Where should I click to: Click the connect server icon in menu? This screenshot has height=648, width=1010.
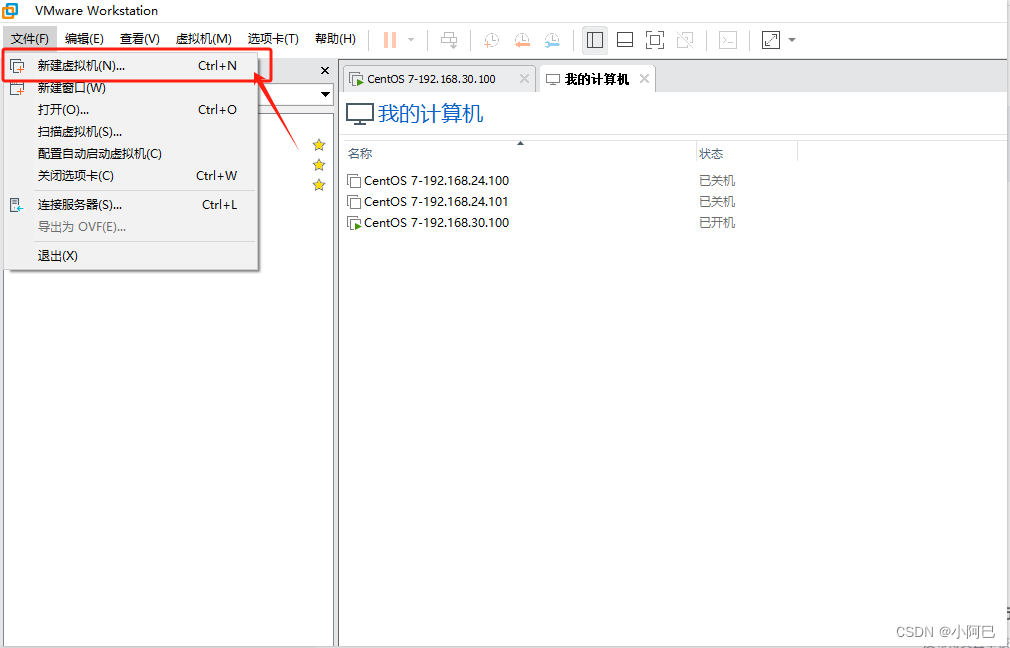point(17,205)
